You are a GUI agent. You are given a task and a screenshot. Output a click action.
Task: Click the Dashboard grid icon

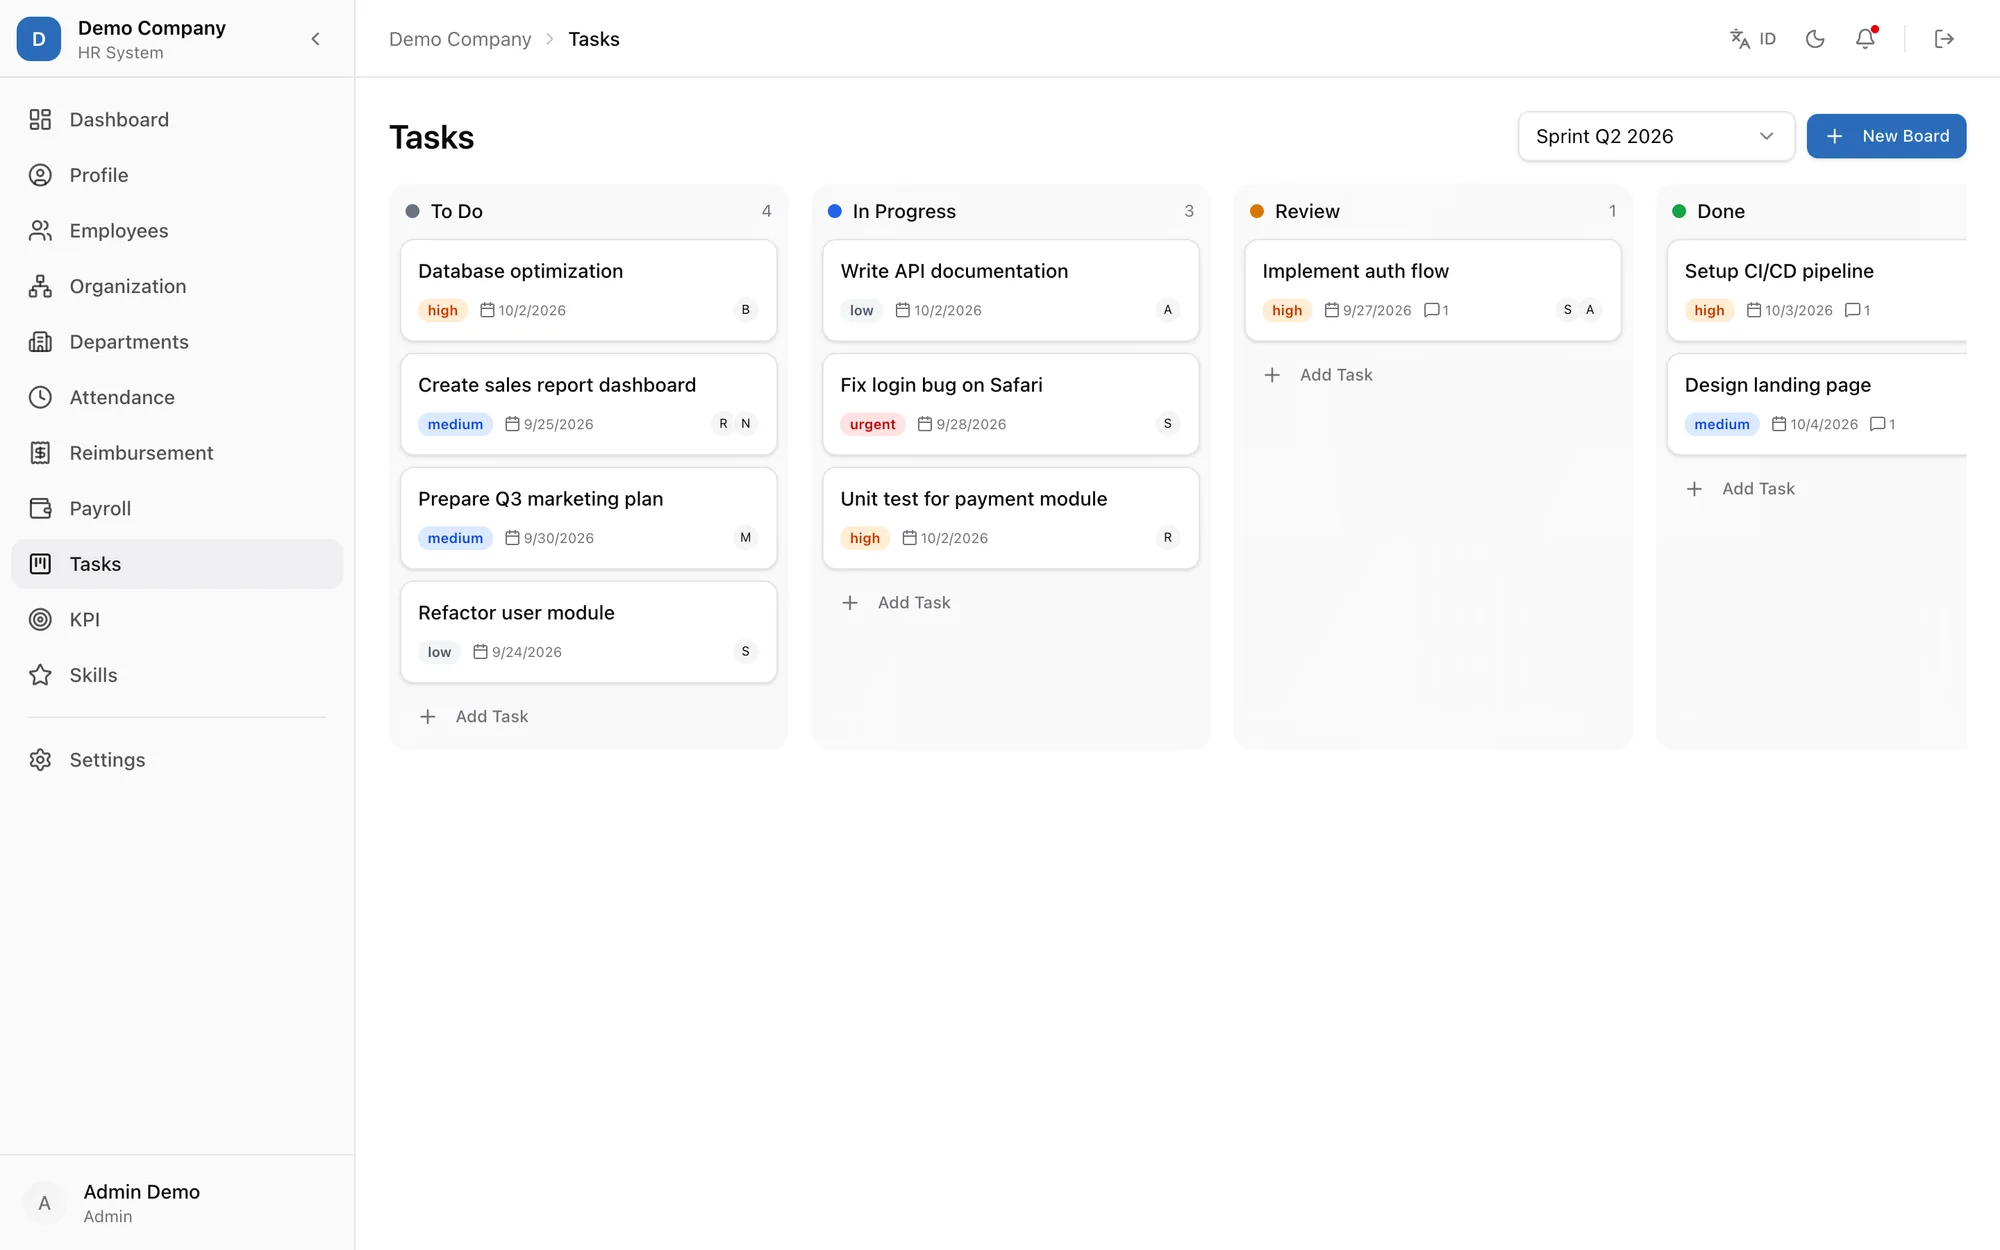[x=40, y=120]
